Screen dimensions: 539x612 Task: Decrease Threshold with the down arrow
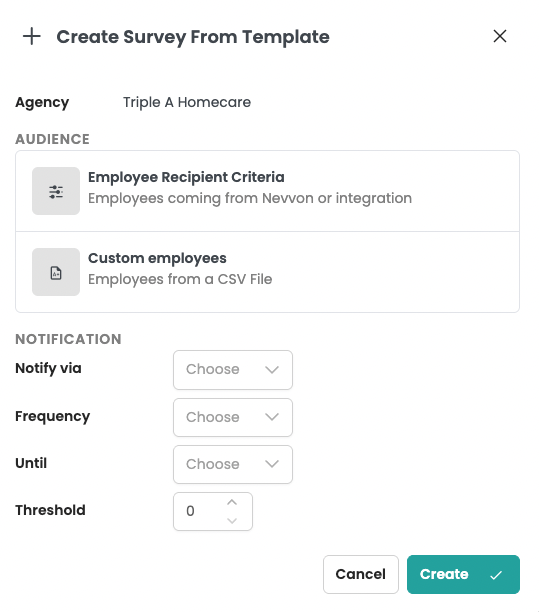click(232, 521)
